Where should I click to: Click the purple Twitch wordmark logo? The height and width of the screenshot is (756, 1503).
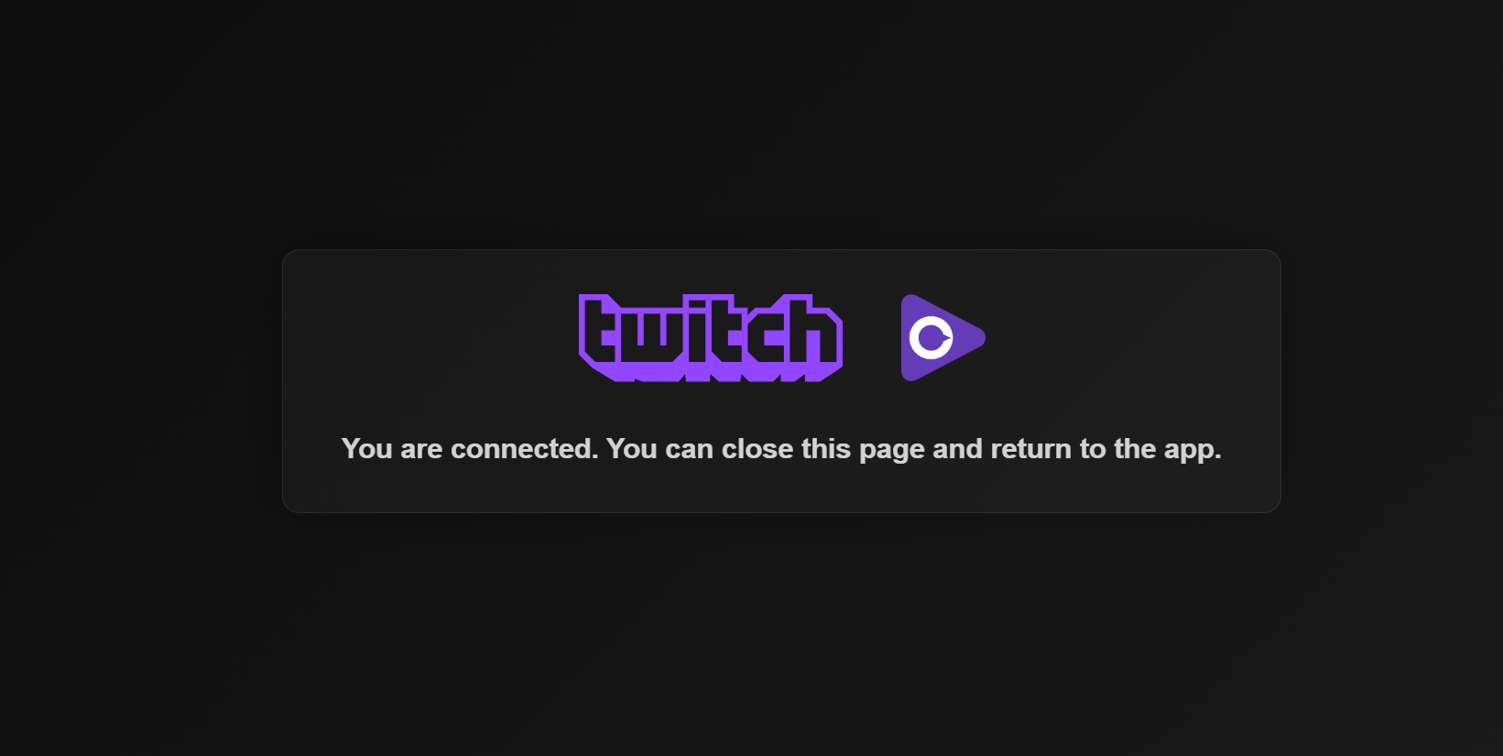(711, 338)
